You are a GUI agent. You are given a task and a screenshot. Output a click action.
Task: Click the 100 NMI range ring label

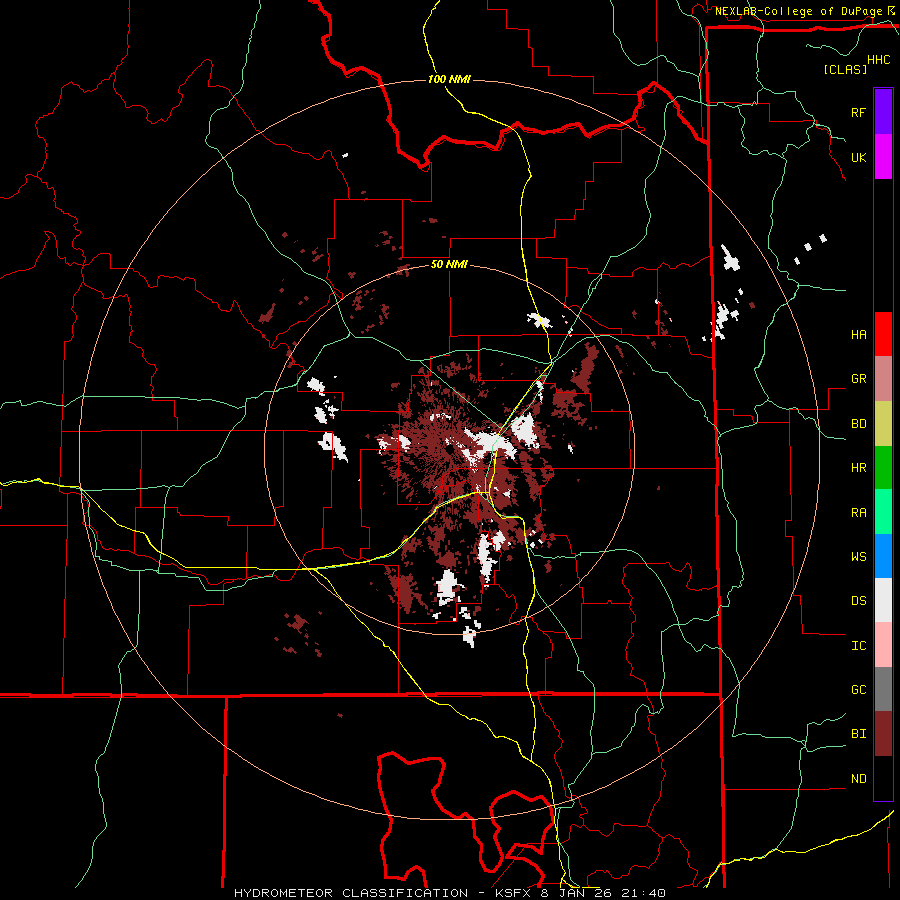click(449, 79)
